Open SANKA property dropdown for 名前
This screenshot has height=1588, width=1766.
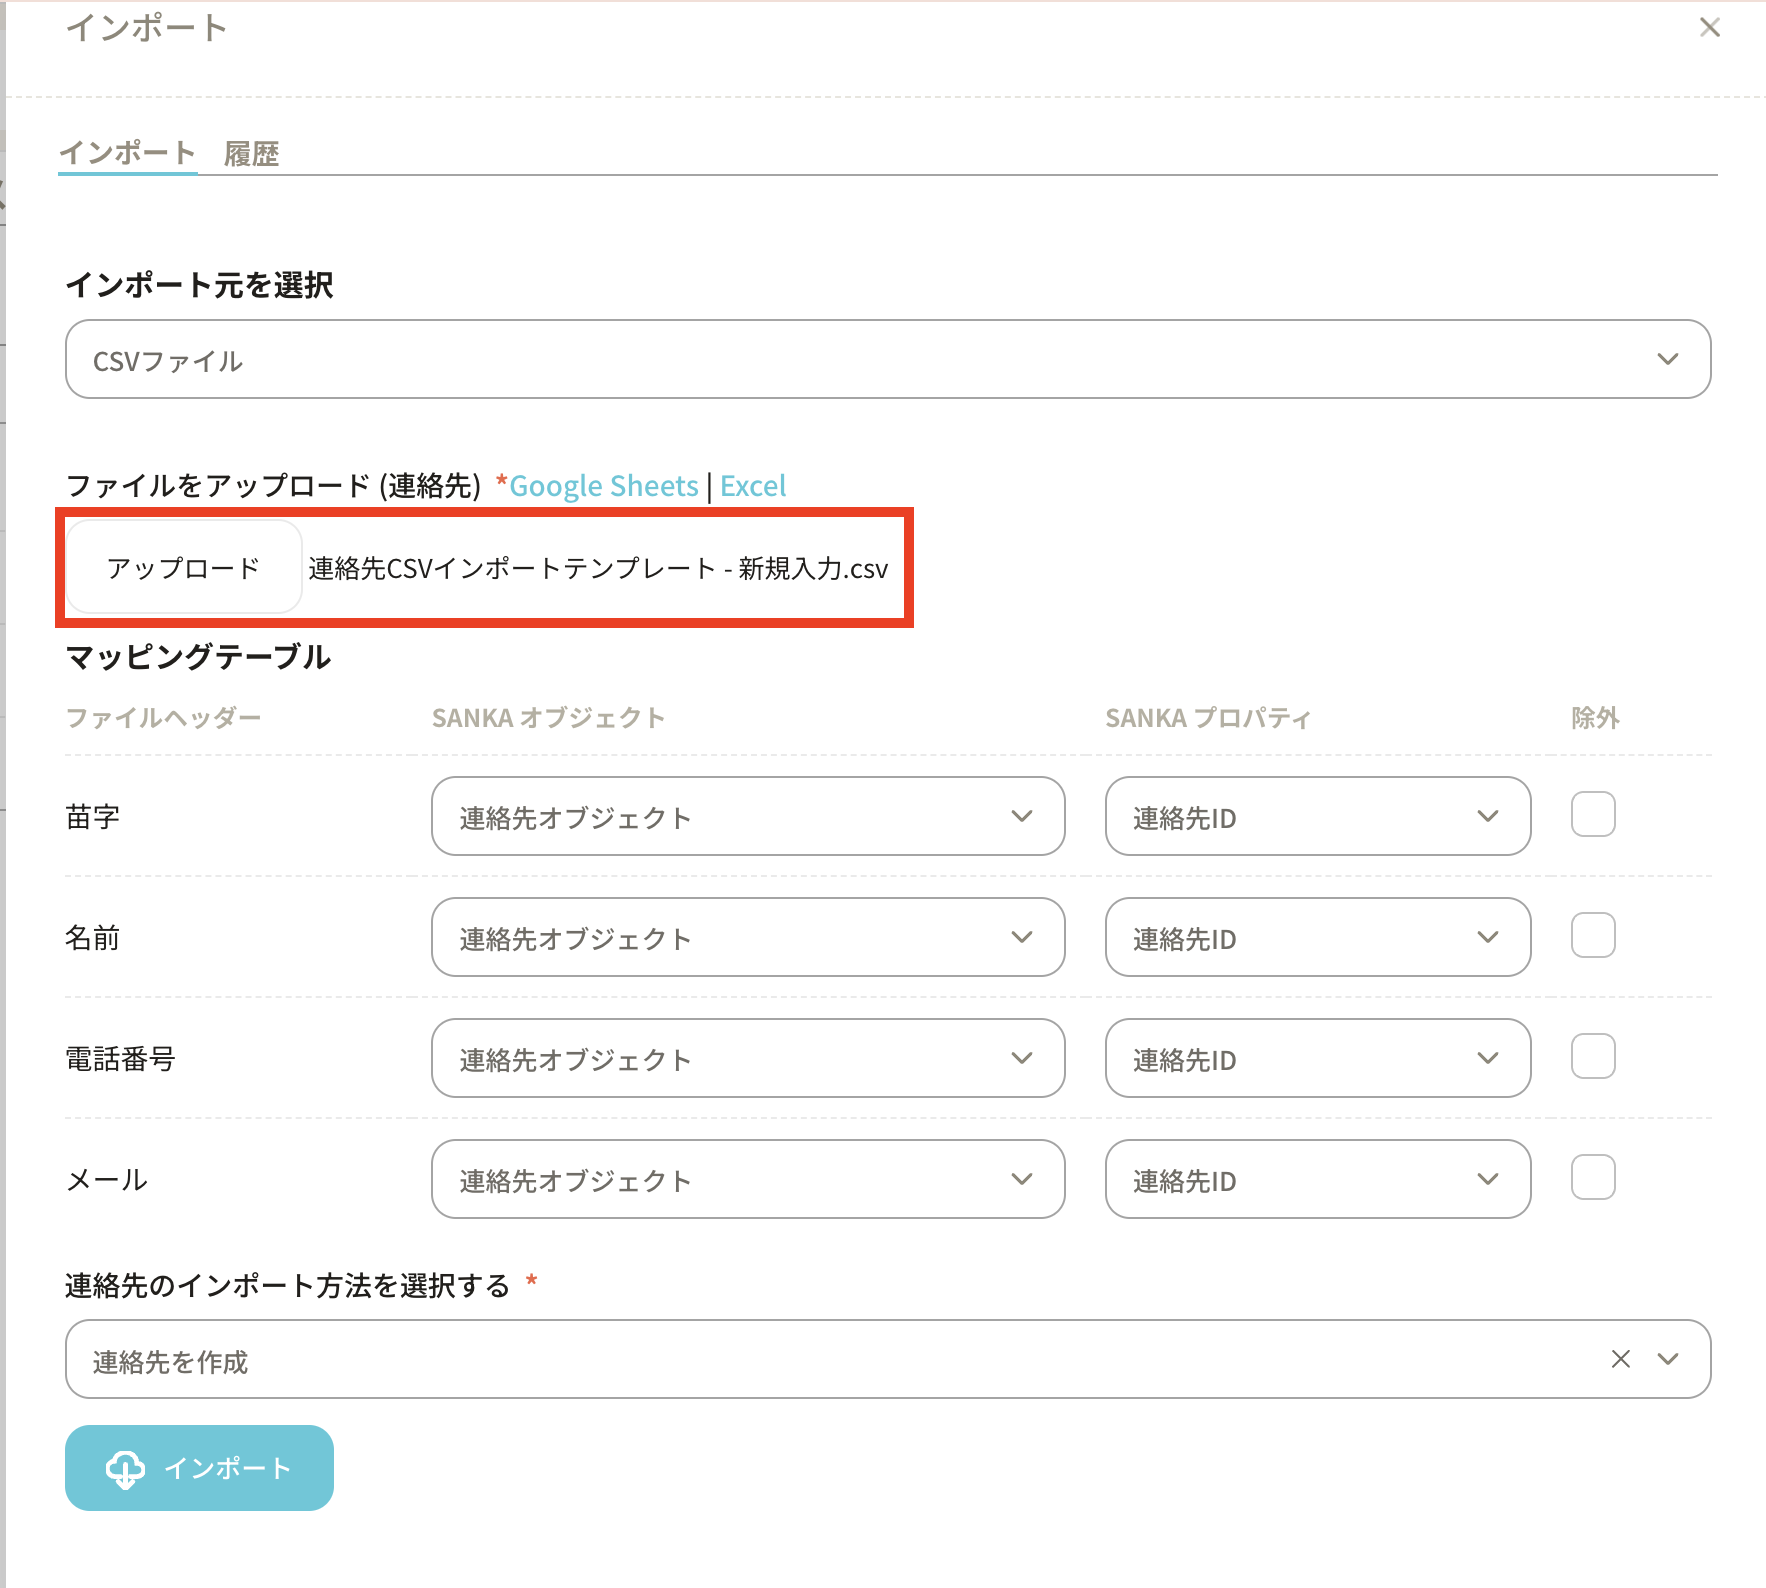(x=1317, y=938)
